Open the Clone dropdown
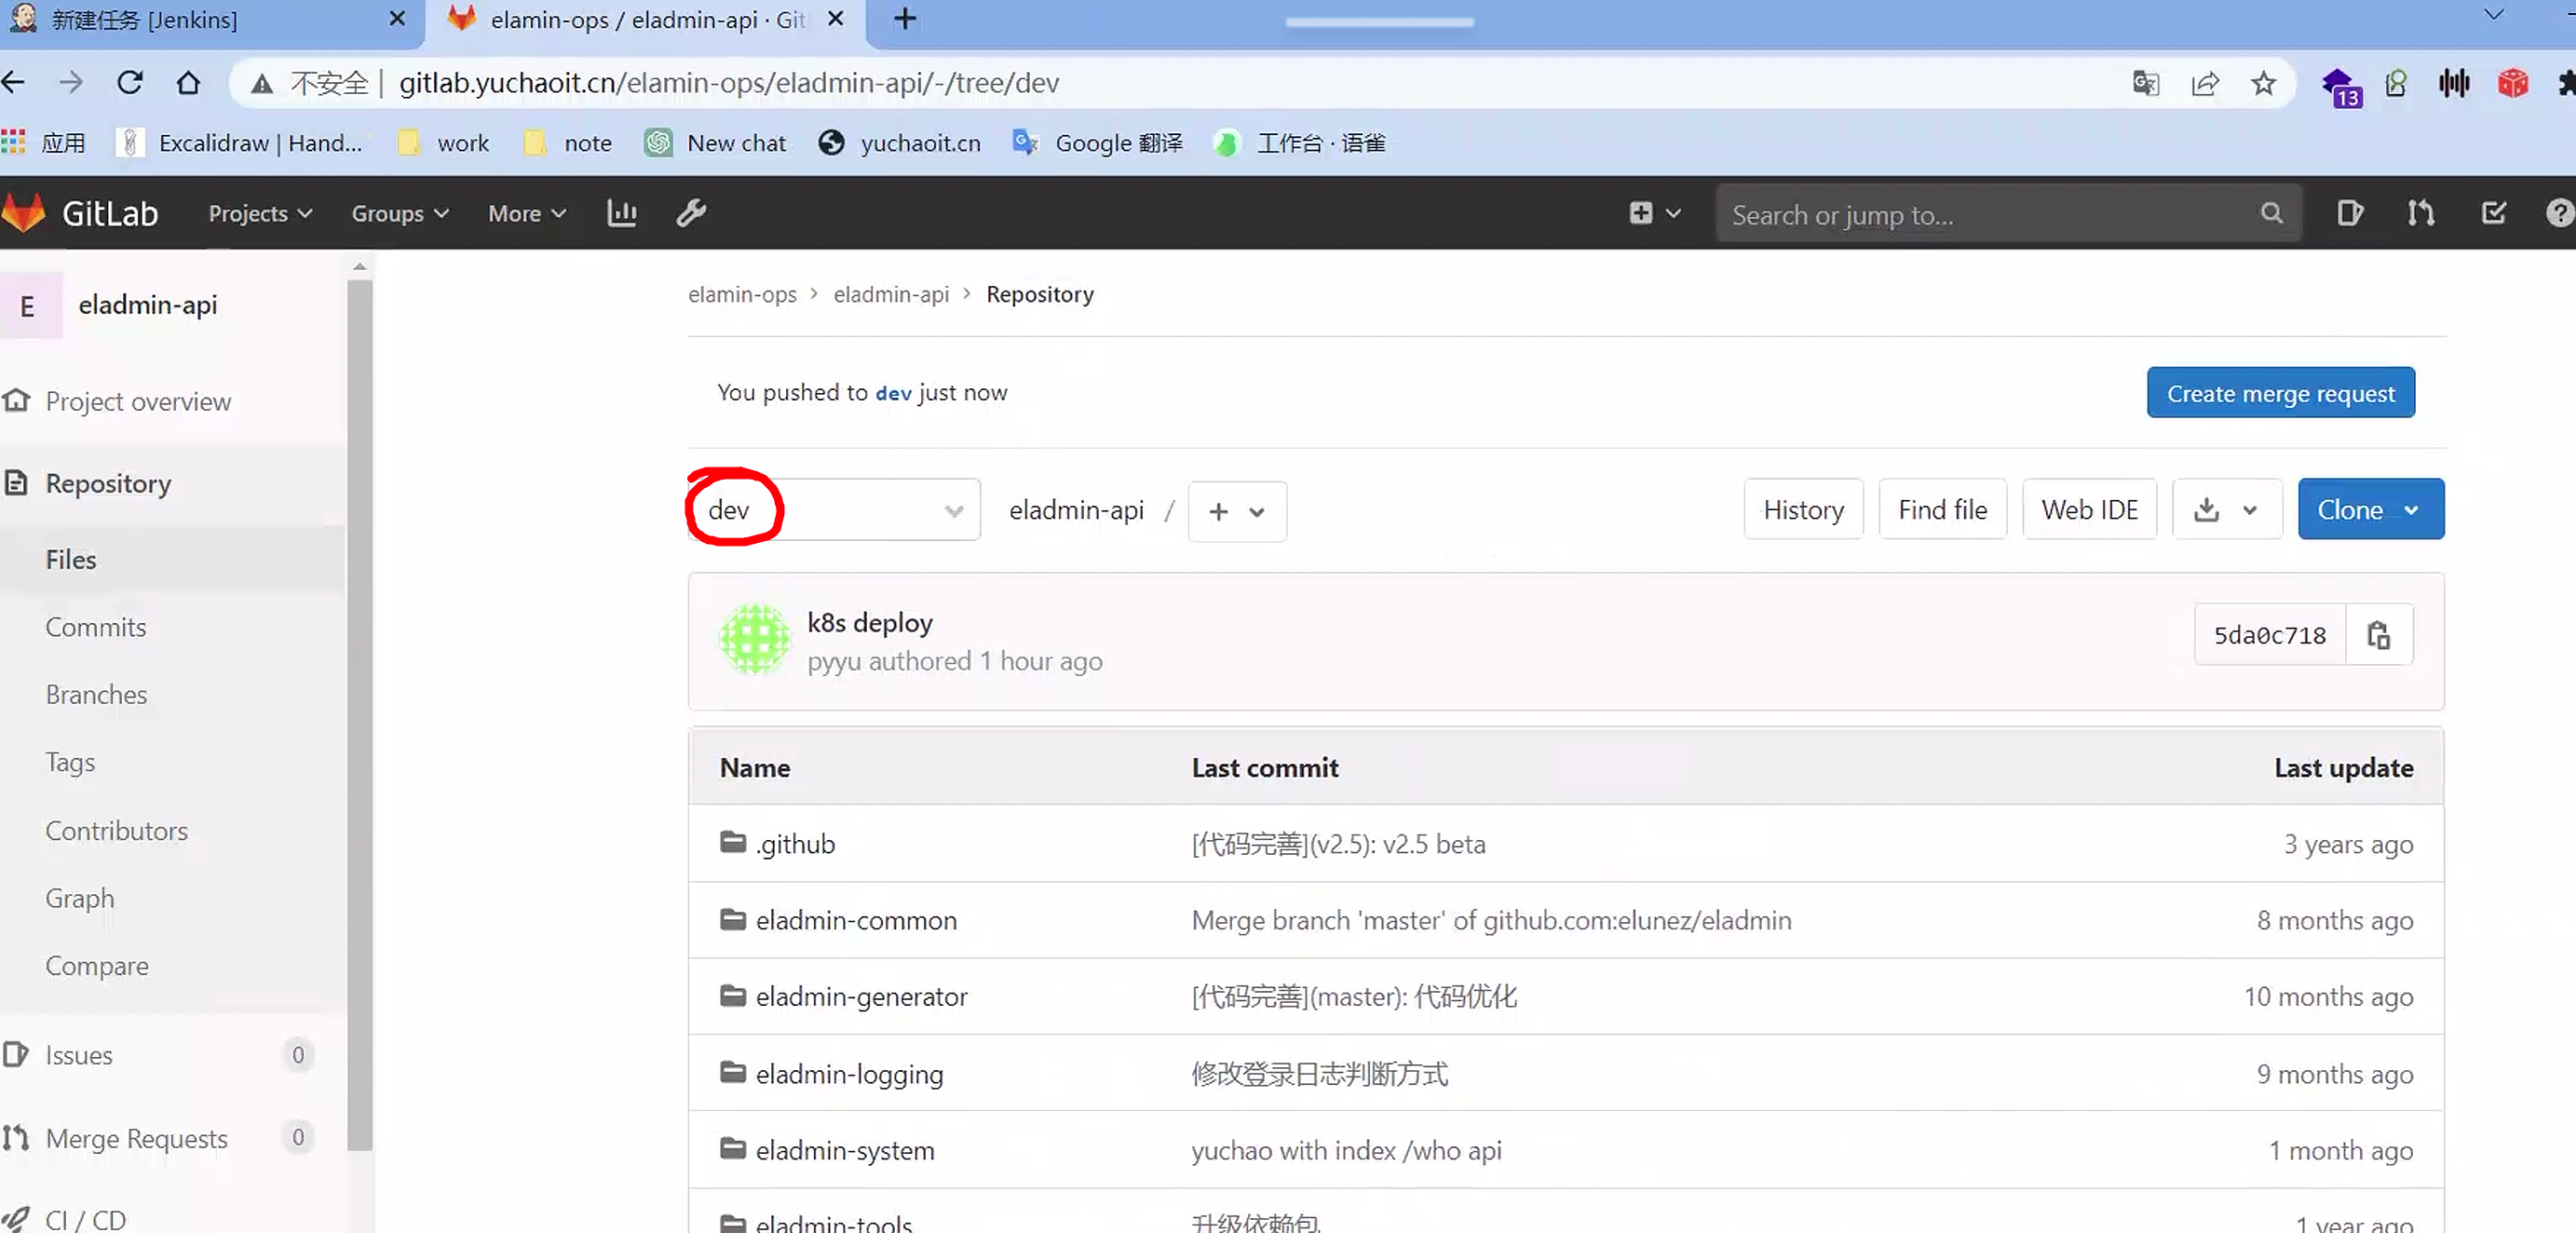This screenshot has height=1233, width=2576. 2370,510
